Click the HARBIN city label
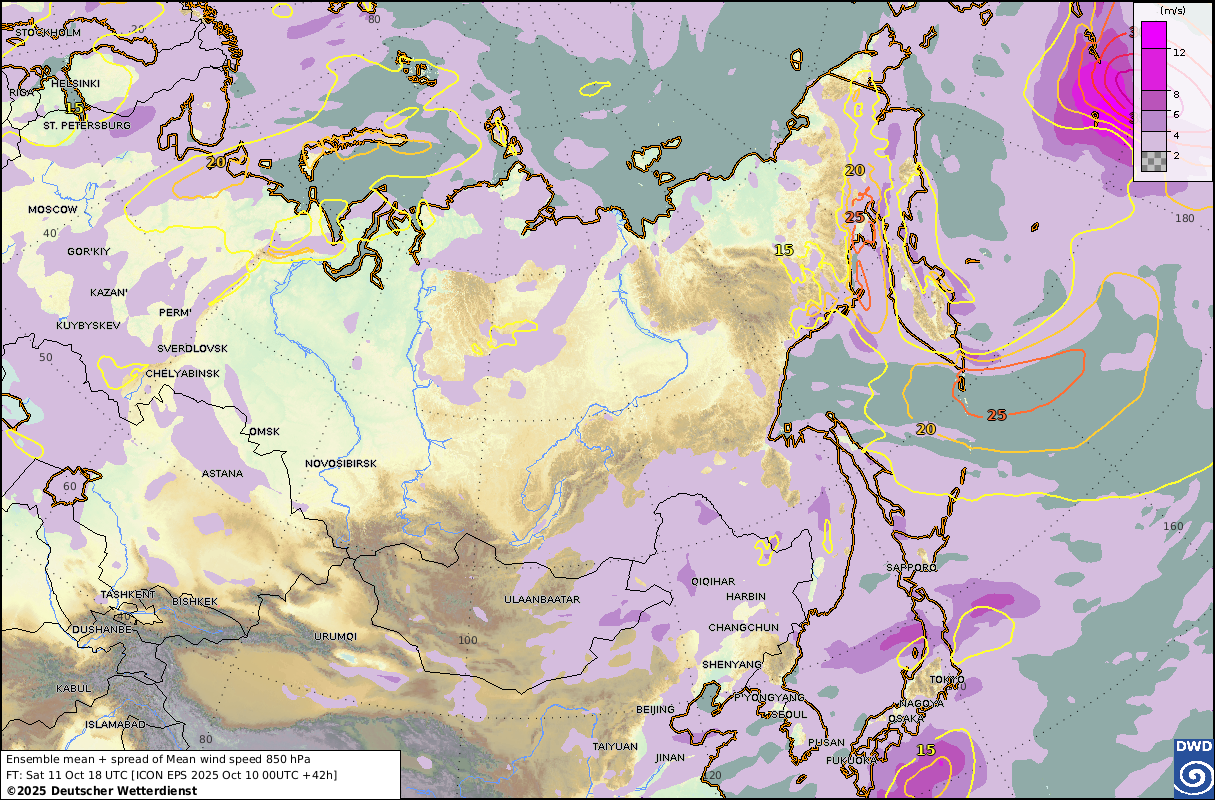Viewport: 1215px width, 800px height. 745,597
